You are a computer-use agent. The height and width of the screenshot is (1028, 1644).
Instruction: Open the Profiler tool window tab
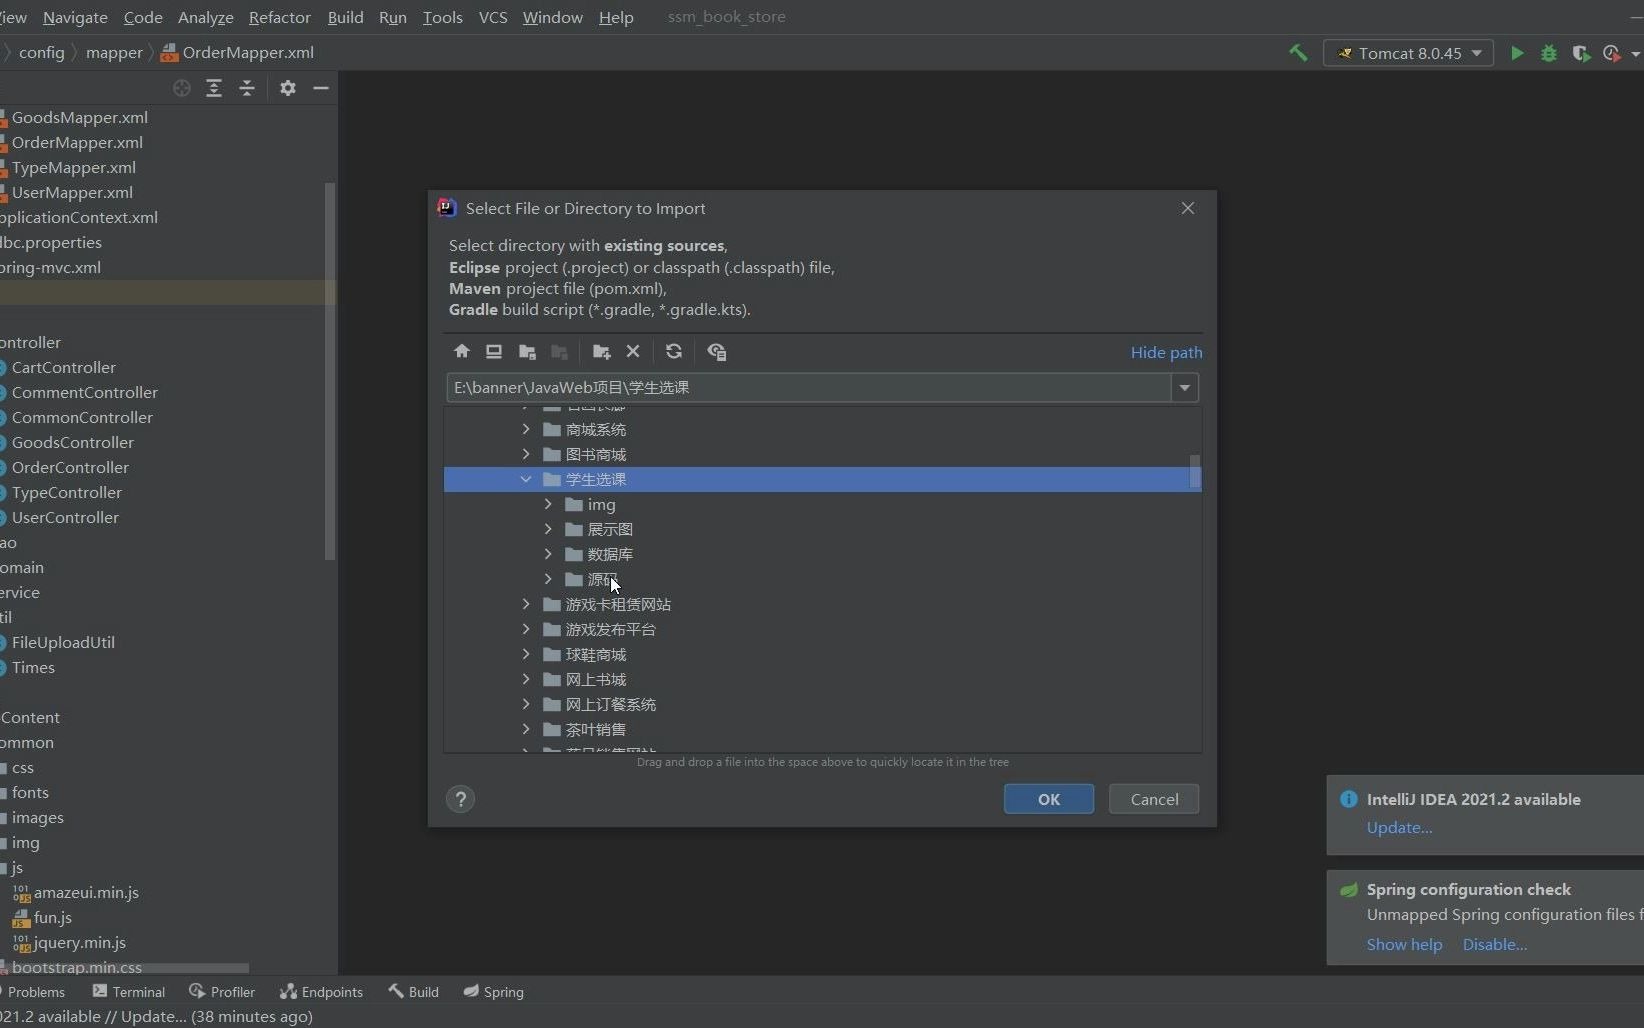[222, 991]
